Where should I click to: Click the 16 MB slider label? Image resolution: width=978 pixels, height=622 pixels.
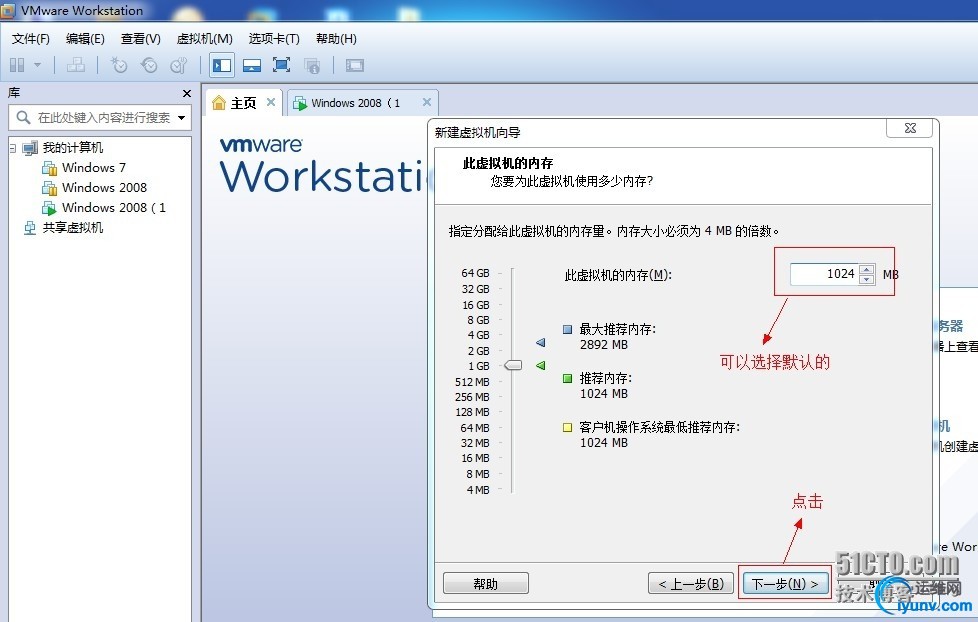click(475, 459)
